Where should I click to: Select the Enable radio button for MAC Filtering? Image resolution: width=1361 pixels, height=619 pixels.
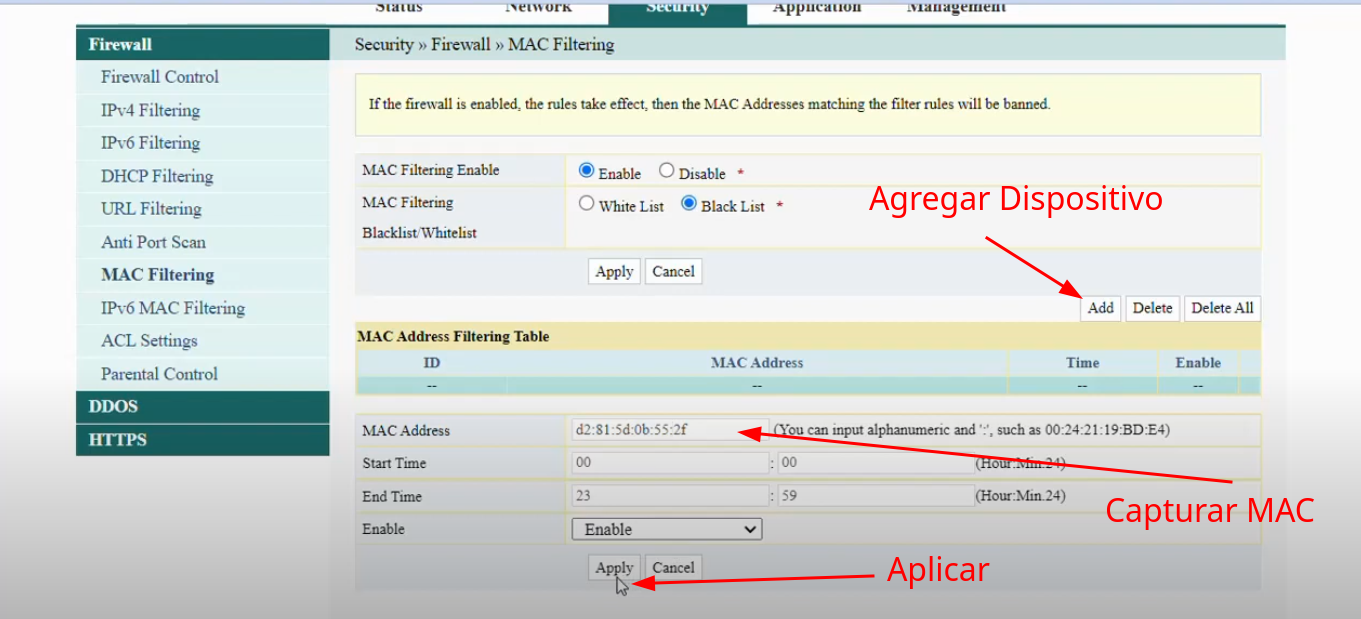pos(587,171)
